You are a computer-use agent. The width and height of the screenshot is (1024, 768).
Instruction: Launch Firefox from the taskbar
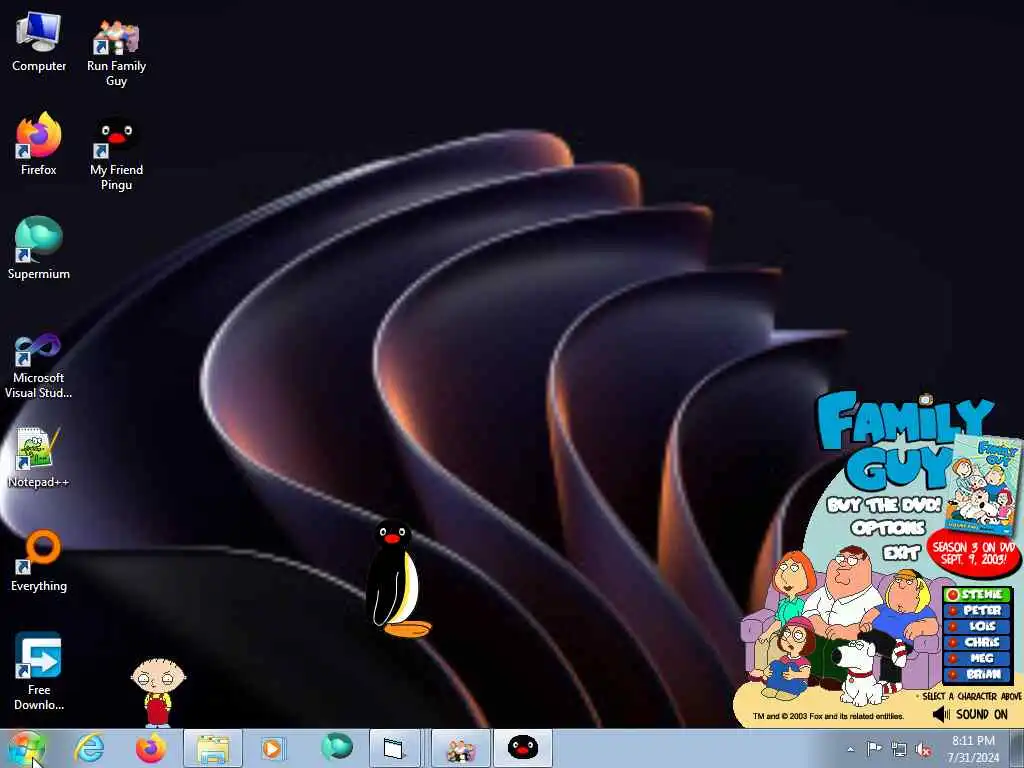pos(151,748)
